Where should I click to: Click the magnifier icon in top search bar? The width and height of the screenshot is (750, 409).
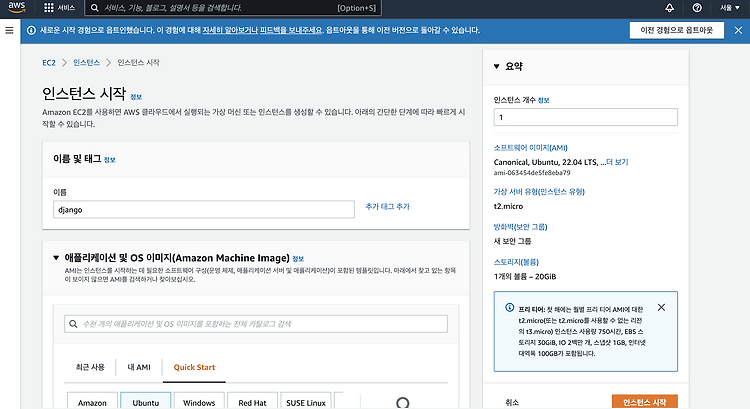pos(95,8)
